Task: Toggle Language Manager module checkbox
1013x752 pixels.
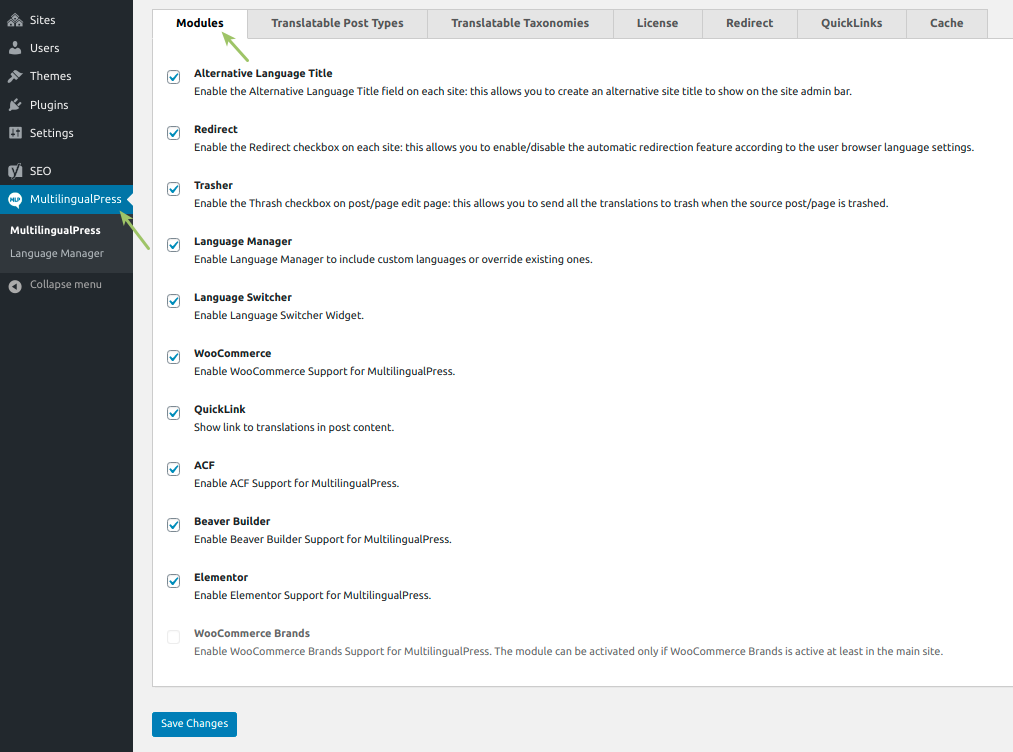Action: coord(174,245)
